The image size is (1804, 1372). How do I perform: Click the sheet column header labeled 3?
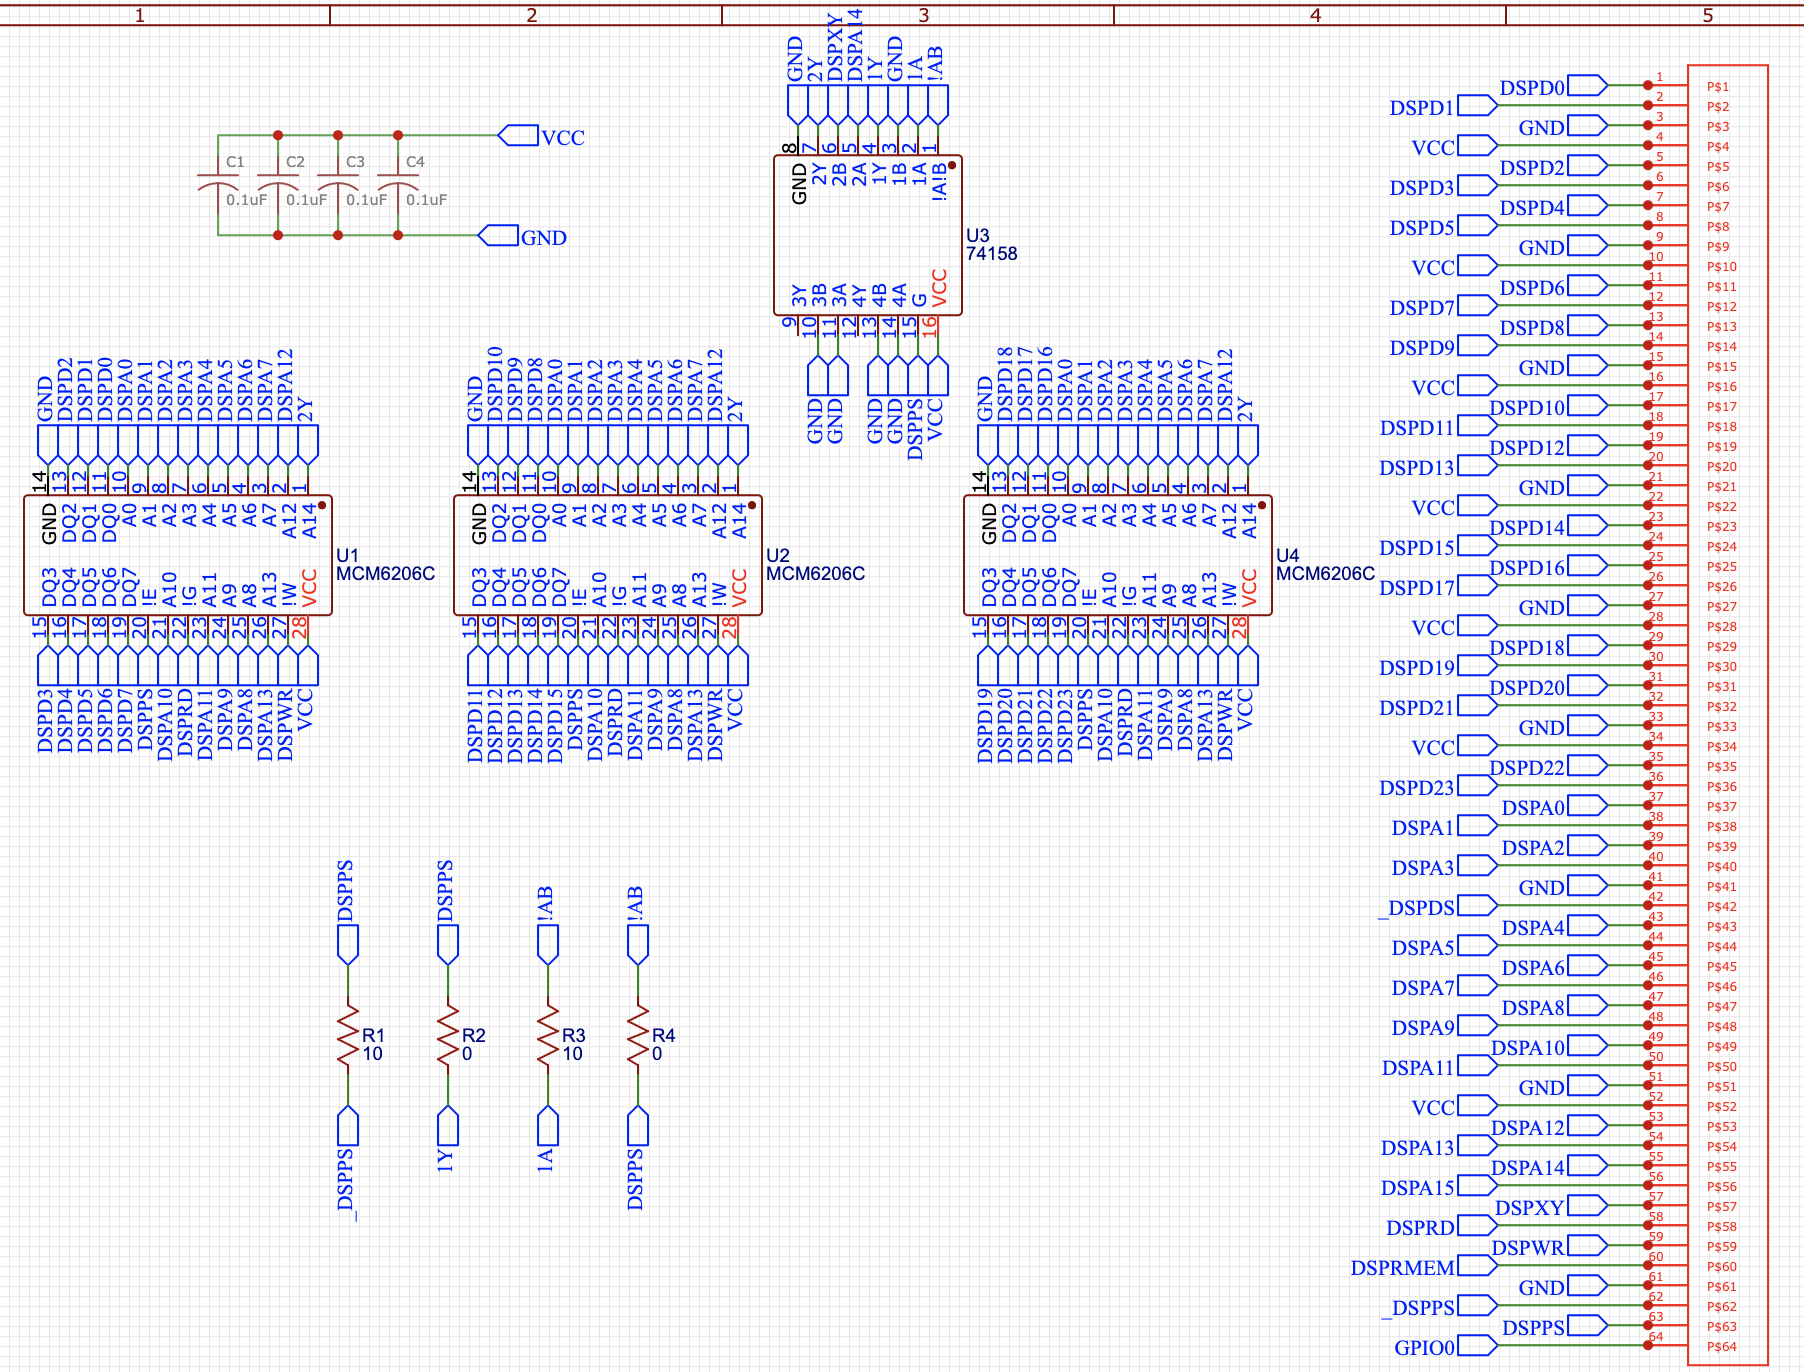(x=923, y=16)
